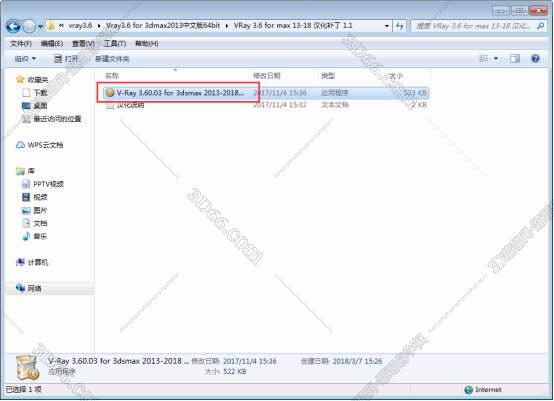Screen dimensions: 554x401
Task: Select VRay 3.6 for max 13-18 breadcrumb
Action: point(293,25)
